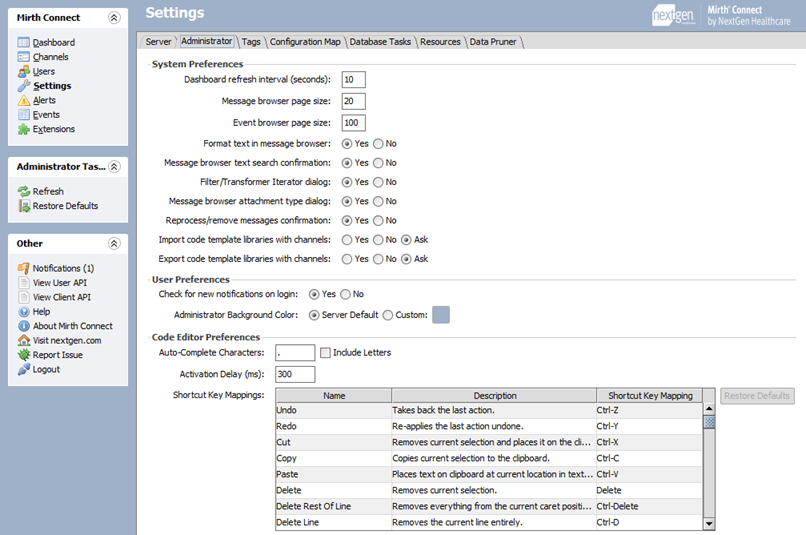Open the custom background color swatch
The width and height of the screenshot is (806, 535).
441,315
